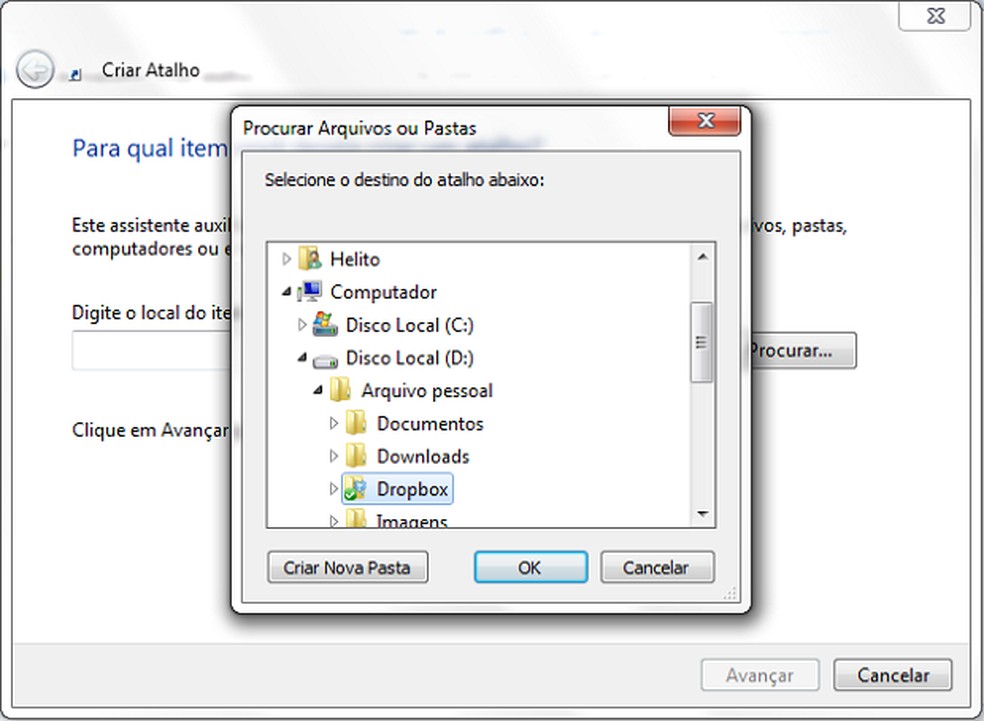
Task: Select the Documentos folder label
Action: coord(430,423)
